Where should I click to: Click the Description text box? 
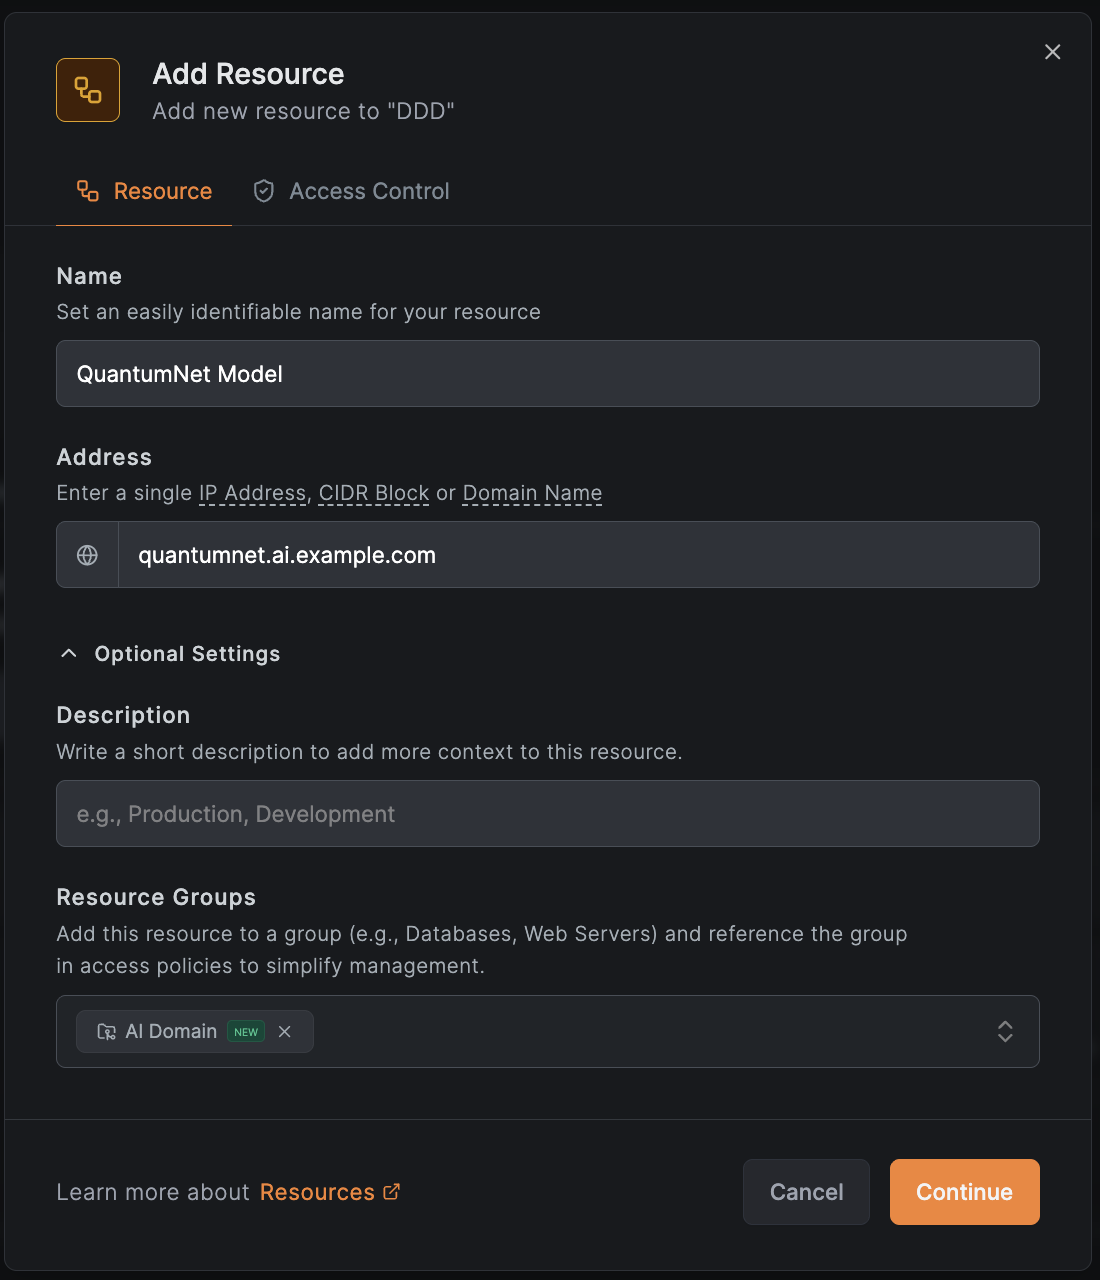click(x=548, y=813)
